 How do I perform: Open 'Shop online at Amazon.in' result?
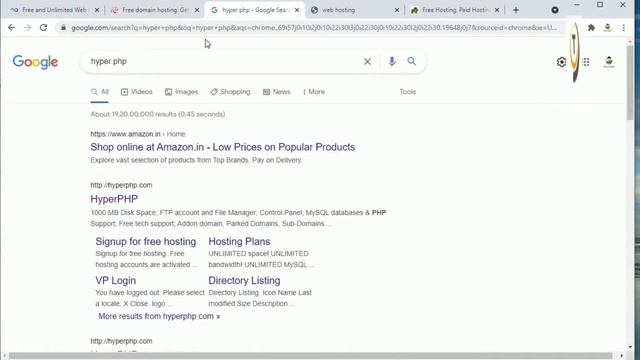click(x=222, y=147)
